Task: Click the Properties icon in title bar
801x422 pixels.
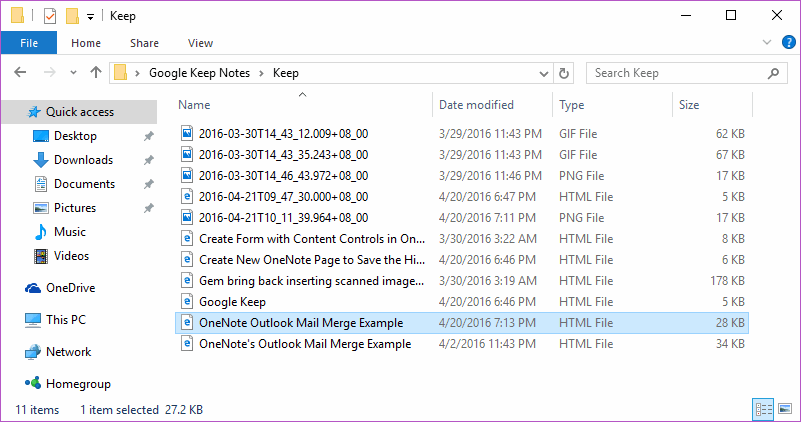Action: pyautogui.click(x=50, y=16)
